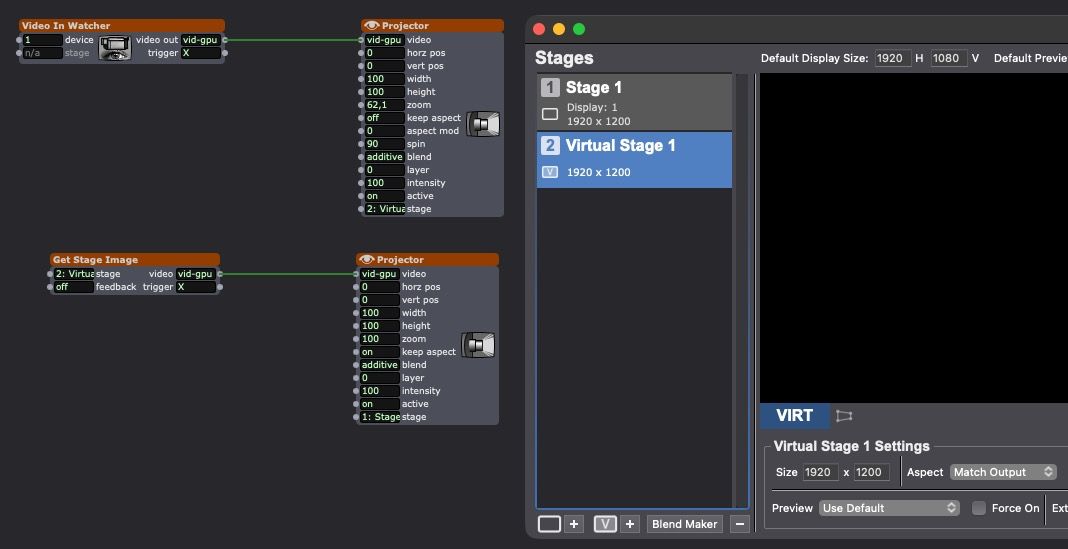The width and height of the screenshot is (1068, 549).
Task: Select Virtual Stage 1 in the Stages list
Action: click(x=634, y=160)
